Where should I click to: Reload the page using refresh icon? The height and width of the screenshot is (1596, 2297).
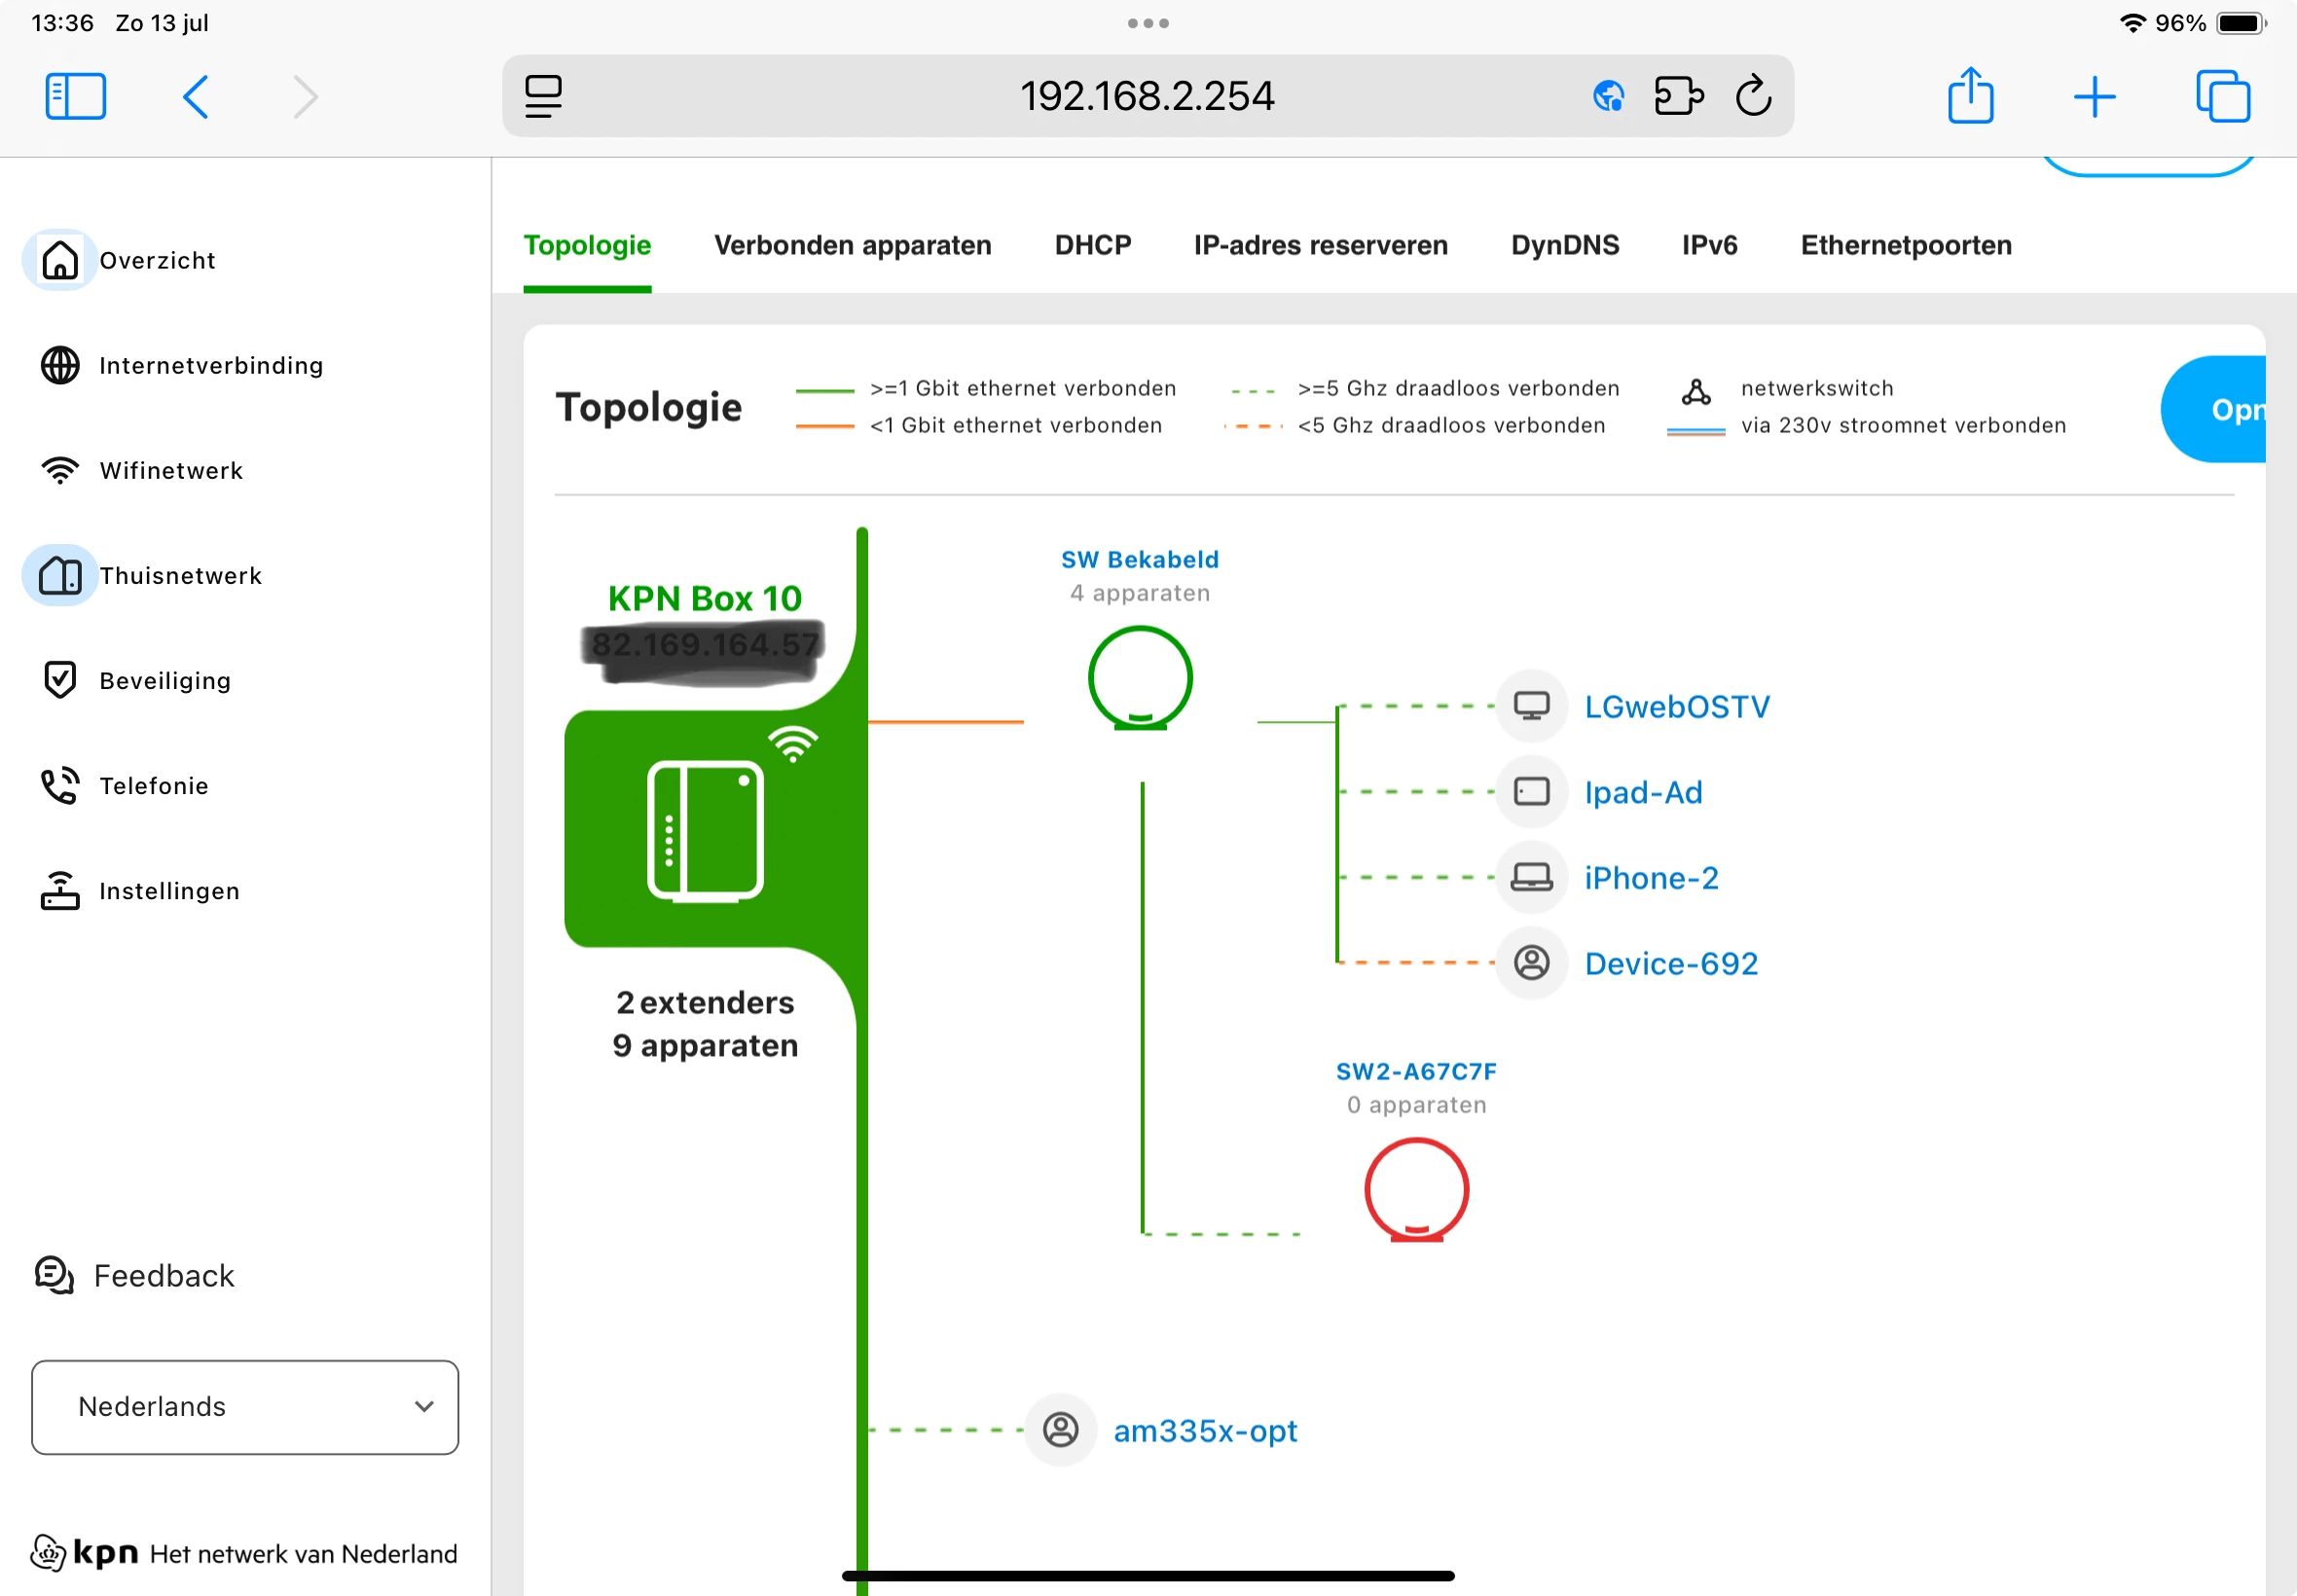pyautogui.click(x=1753, y=97)
